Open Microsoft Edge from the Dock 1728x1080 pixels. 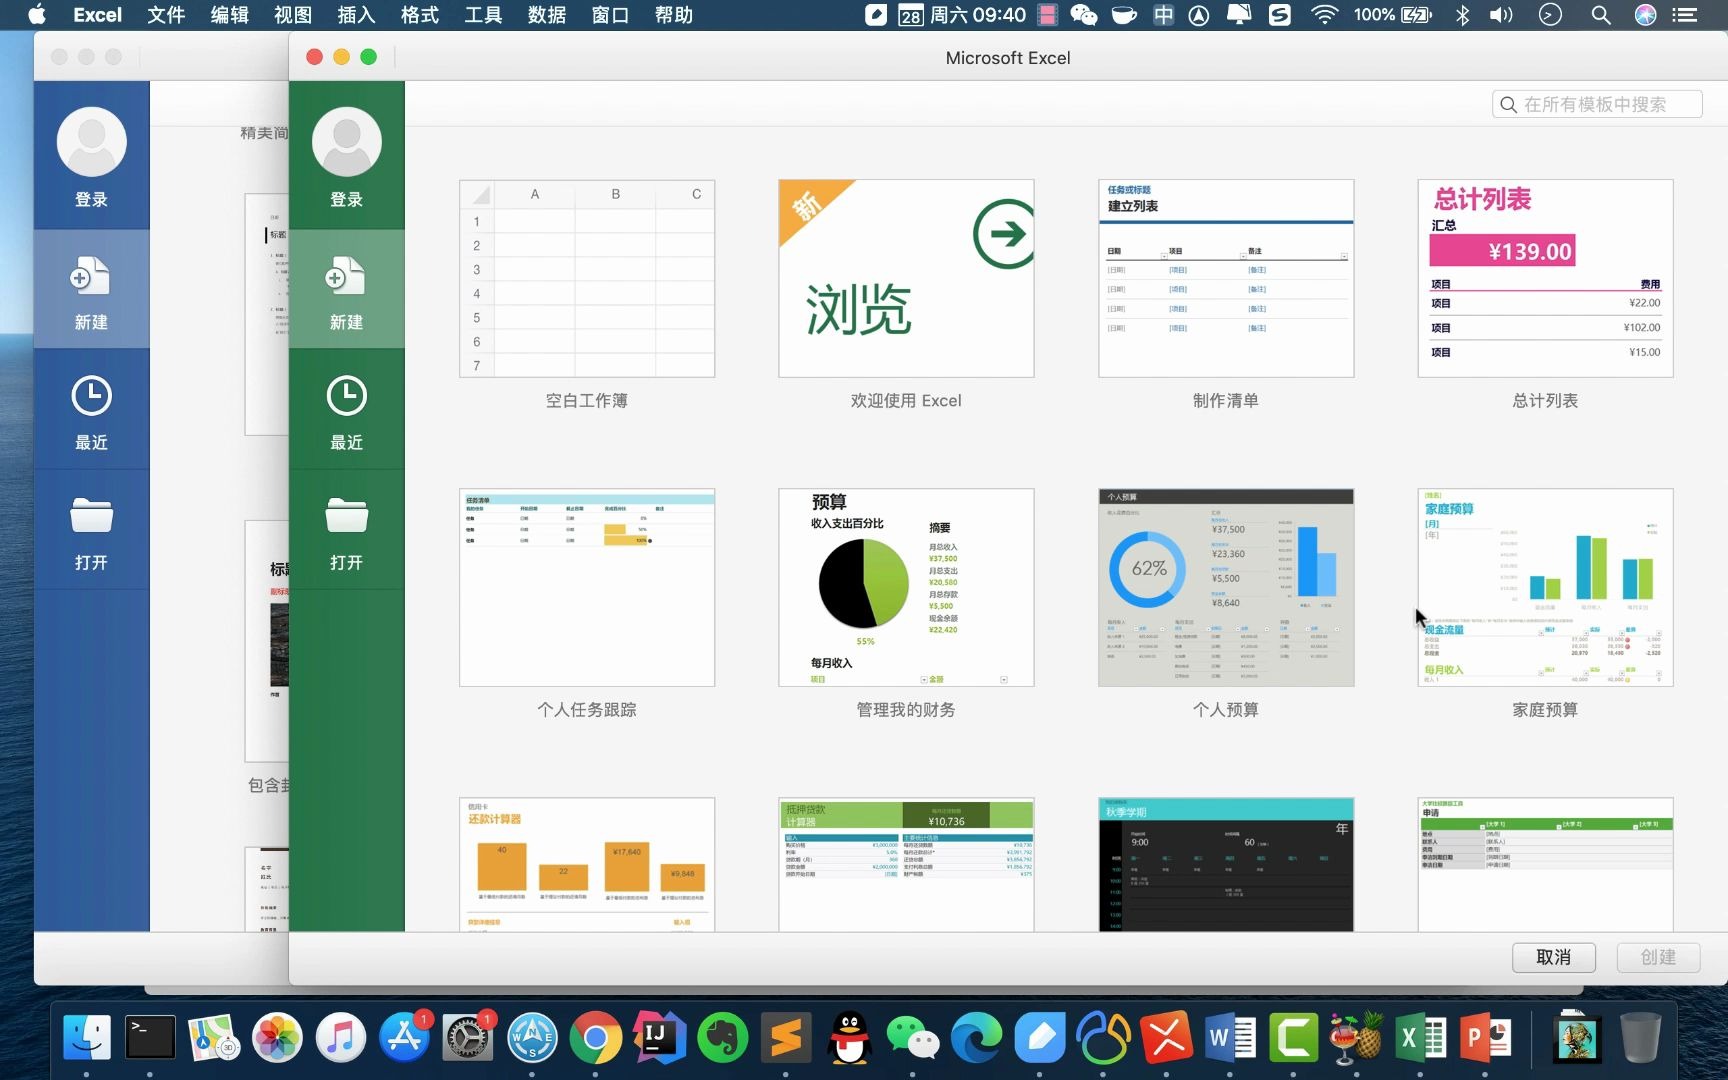976,1038
